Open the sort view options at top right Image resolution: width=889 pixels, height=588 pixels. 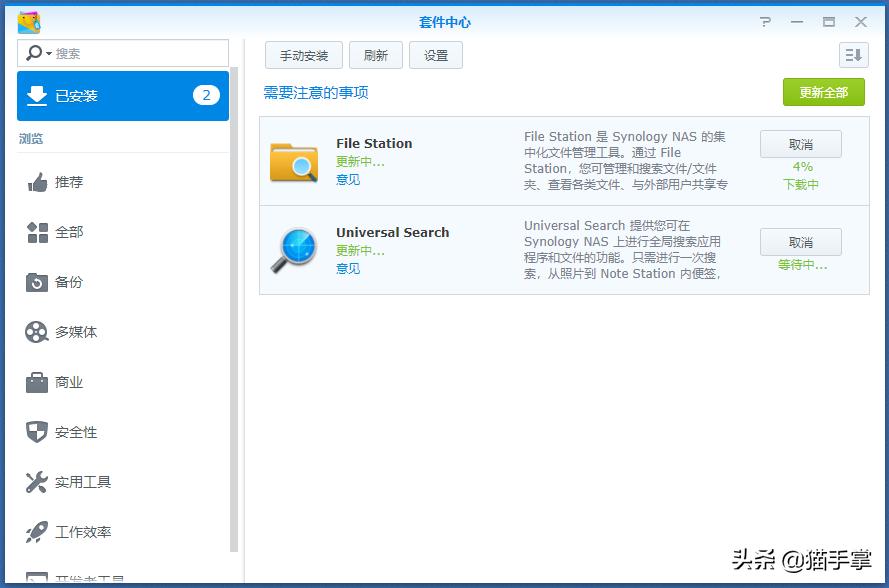pyautogui.click(x=852, y=55)
